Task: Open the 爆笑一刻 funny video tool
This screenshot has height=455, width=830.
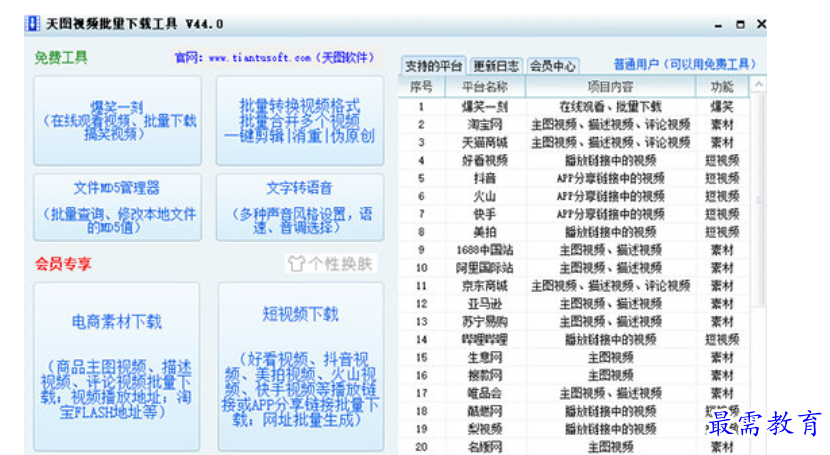Action: [118, 121]
